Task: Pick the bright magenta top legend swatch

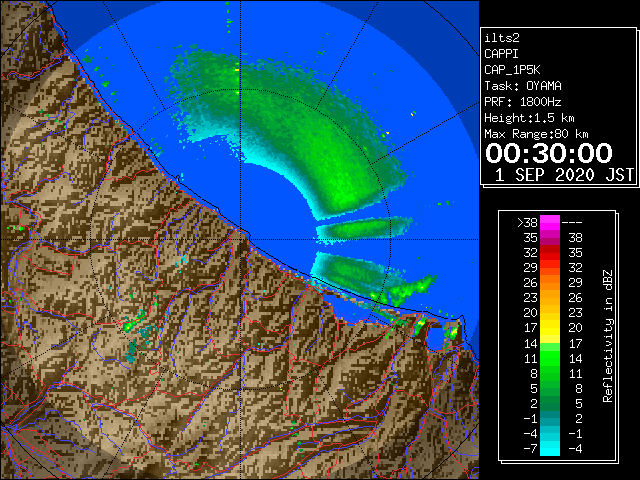Action: (x=550, y=223)
